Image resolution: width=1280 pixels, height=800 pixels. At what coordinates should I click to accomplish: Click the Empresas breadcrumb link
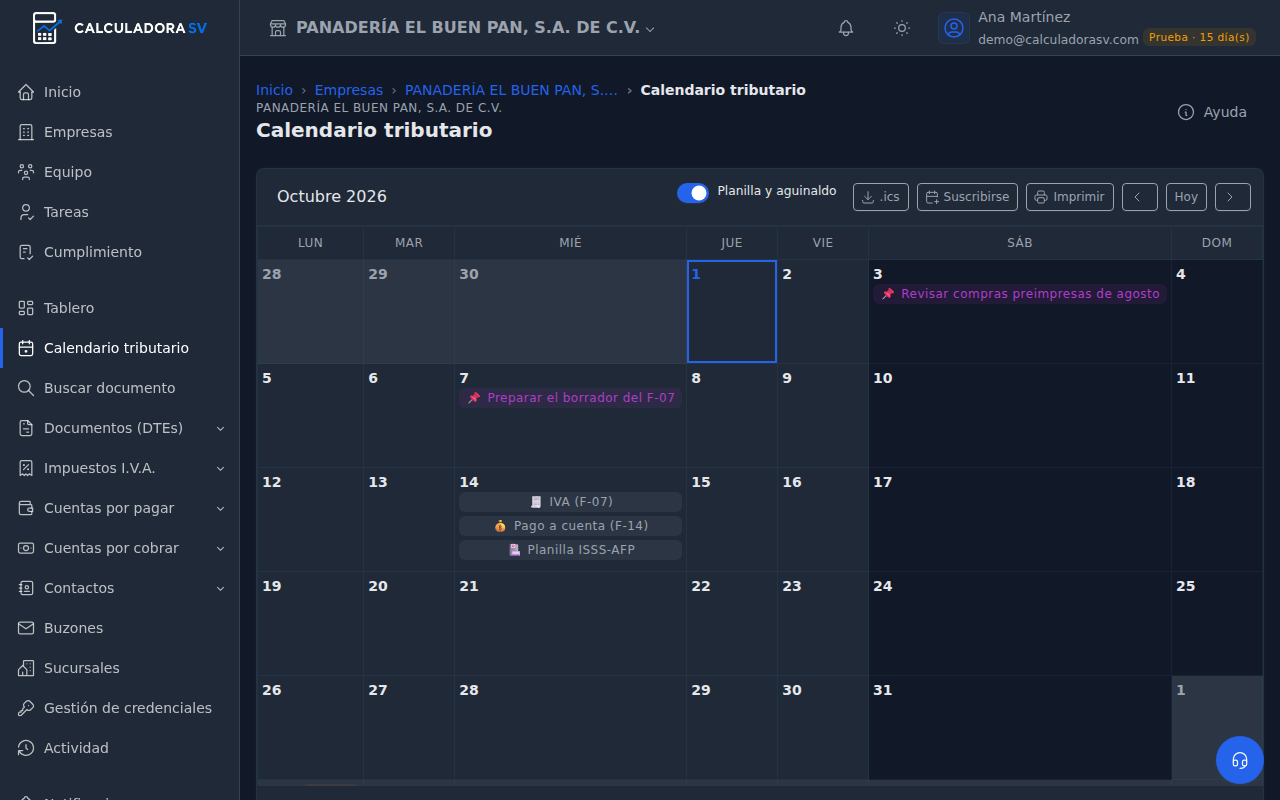click(x=349, y=90)
